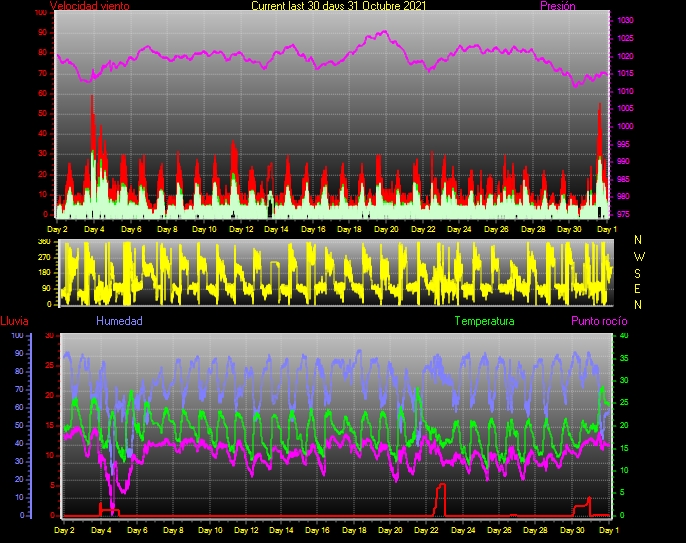Click the 70 value on blue humidity axis

tap(19, 389)
